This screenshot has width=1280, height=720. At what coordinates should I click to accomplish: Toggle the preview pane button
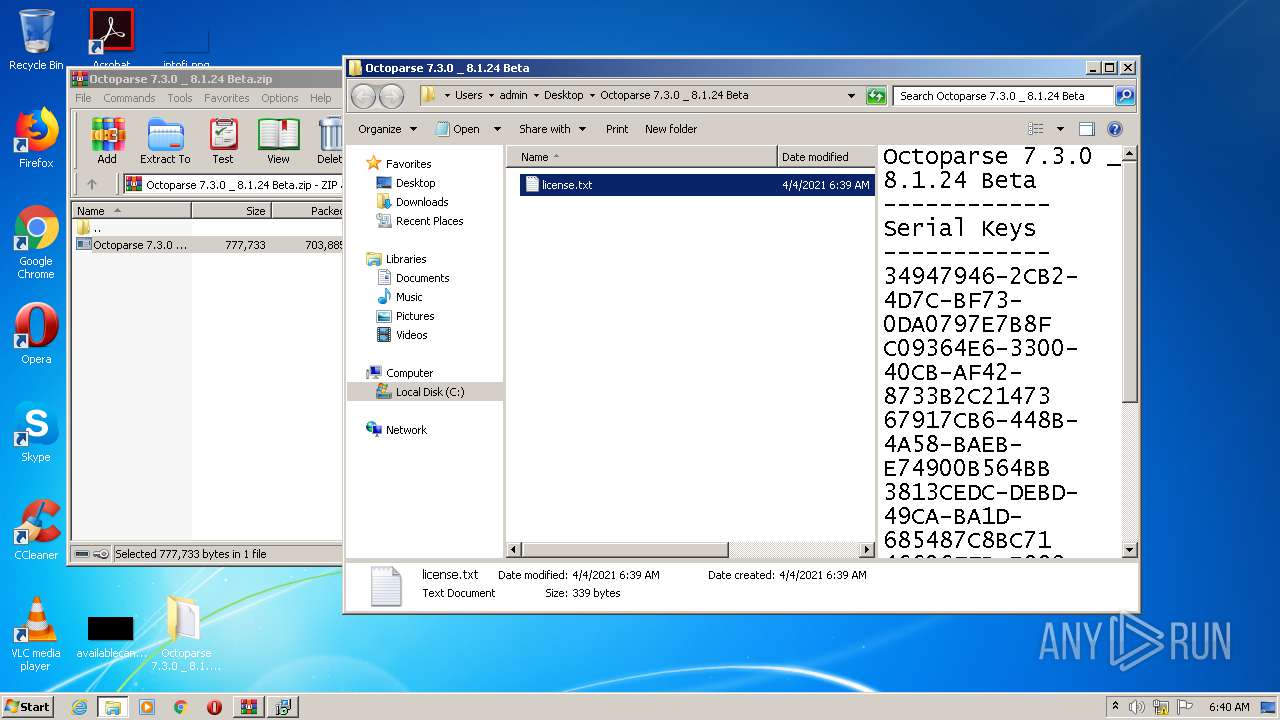[x=1087, y=129]
